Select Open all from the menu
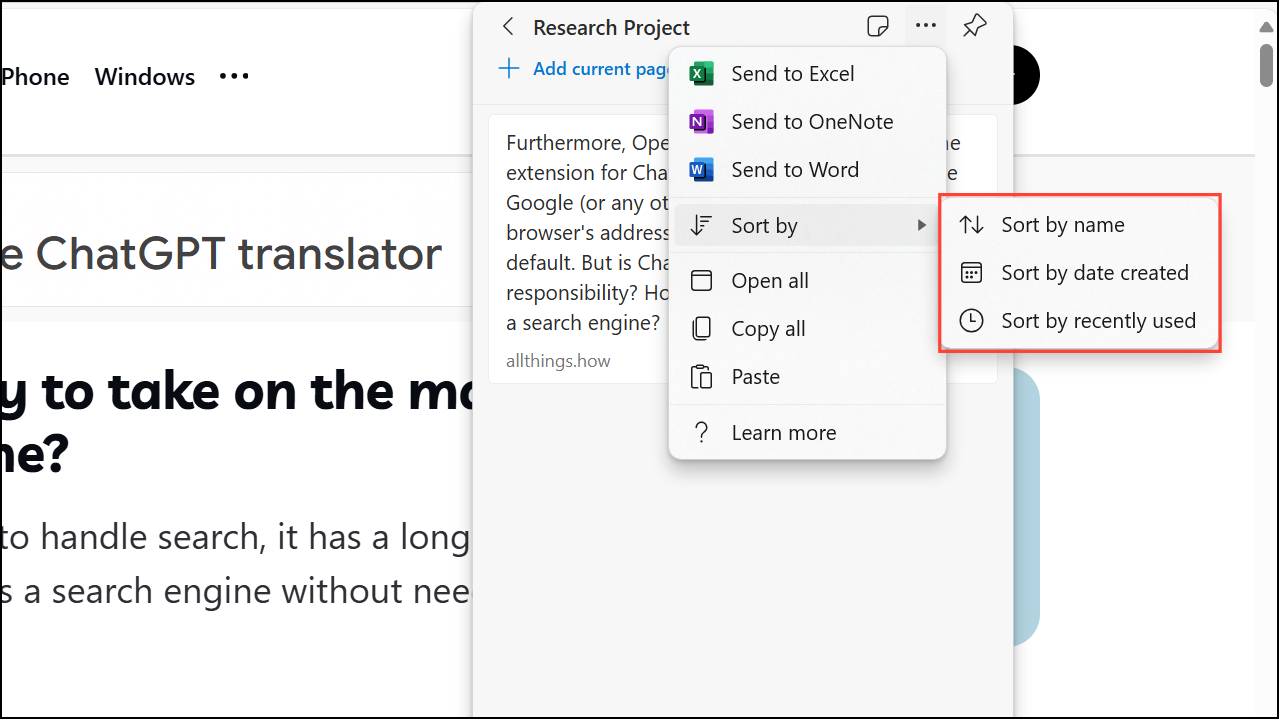Image resolution: width=1279 pixels, height=719 pixels. [x=769, y=281]
